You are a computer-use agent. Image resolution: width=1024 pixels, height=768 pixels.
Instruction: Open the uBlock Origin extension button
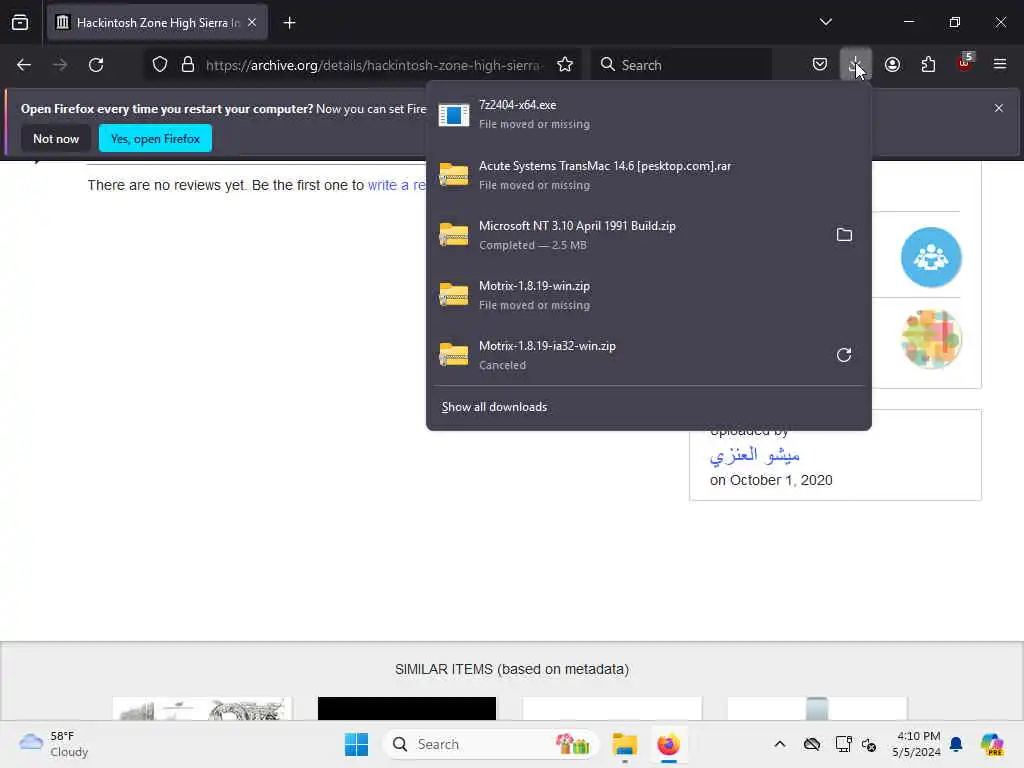pos(965,63)
